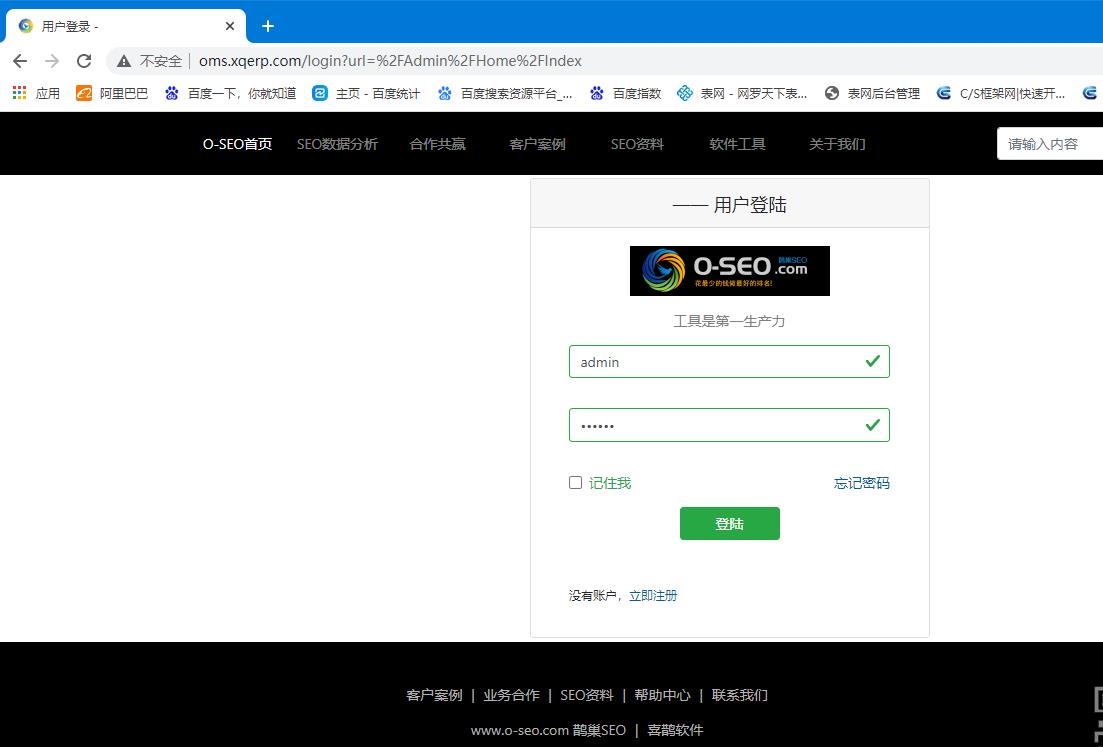
Task: Click the browser back arrow
Action: coord(20,60)
